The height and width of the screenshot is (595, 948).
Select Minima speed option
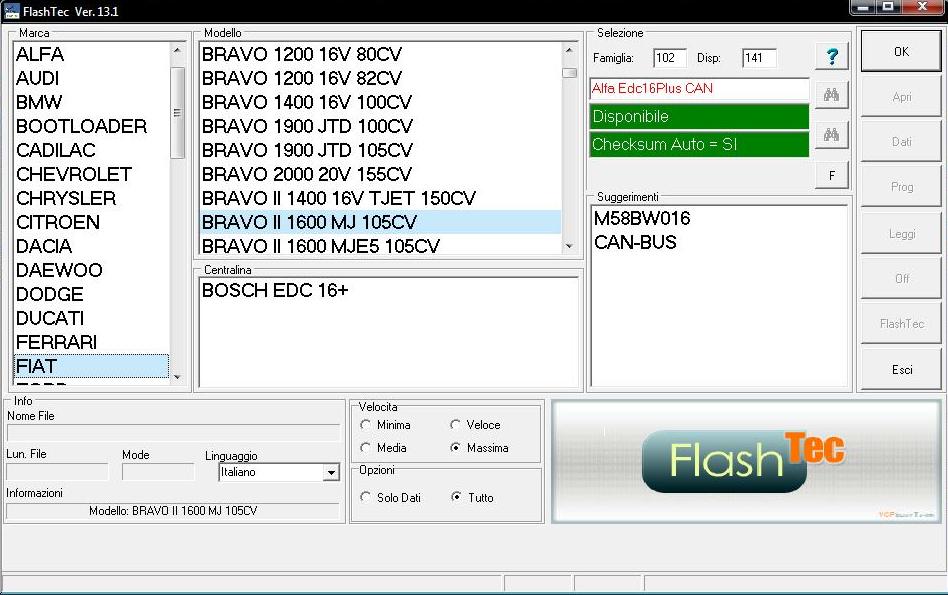point(365,425)
